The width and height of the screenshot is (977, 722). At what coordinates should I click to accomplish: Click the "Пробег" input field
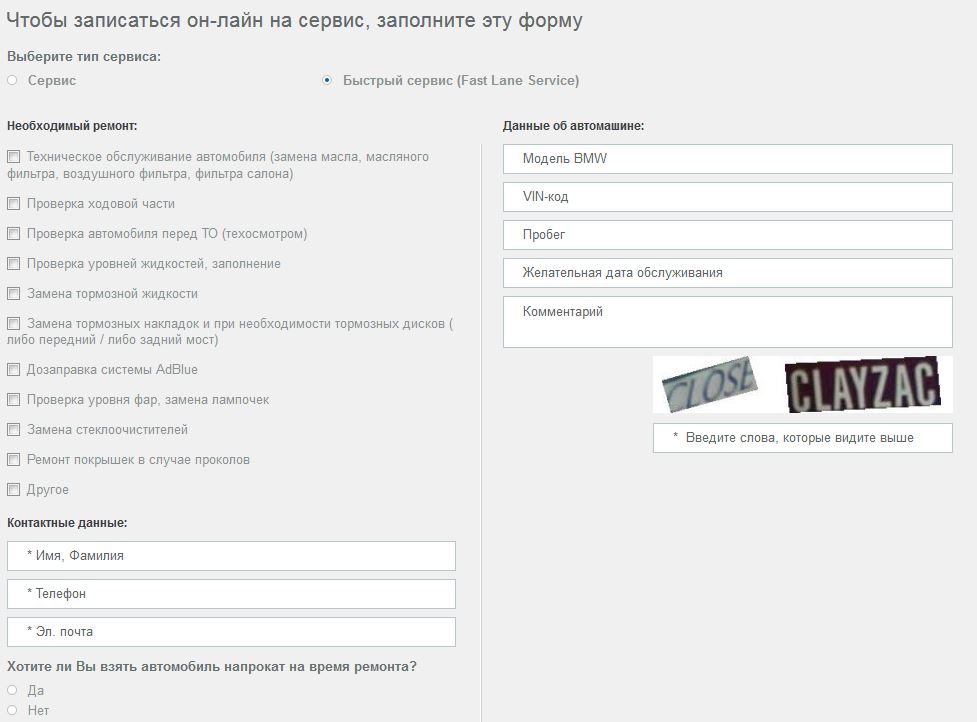(728, 235)
